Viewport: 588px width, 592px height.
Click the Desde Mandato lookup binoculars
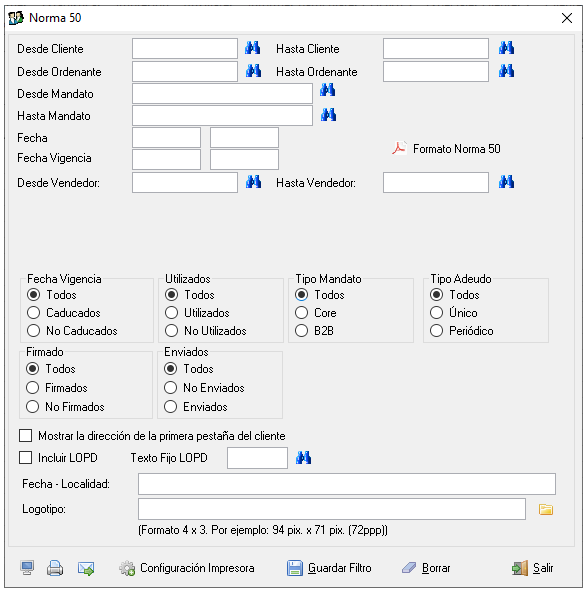pos(327,90)
